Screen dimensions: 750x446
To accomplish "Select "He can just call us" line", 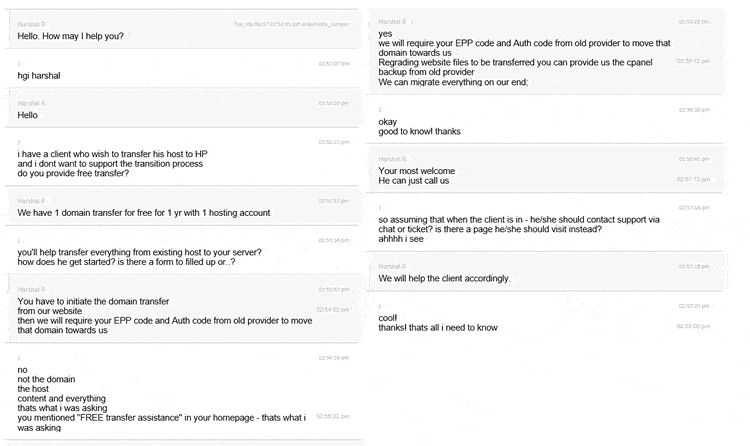I will [414, 180].
